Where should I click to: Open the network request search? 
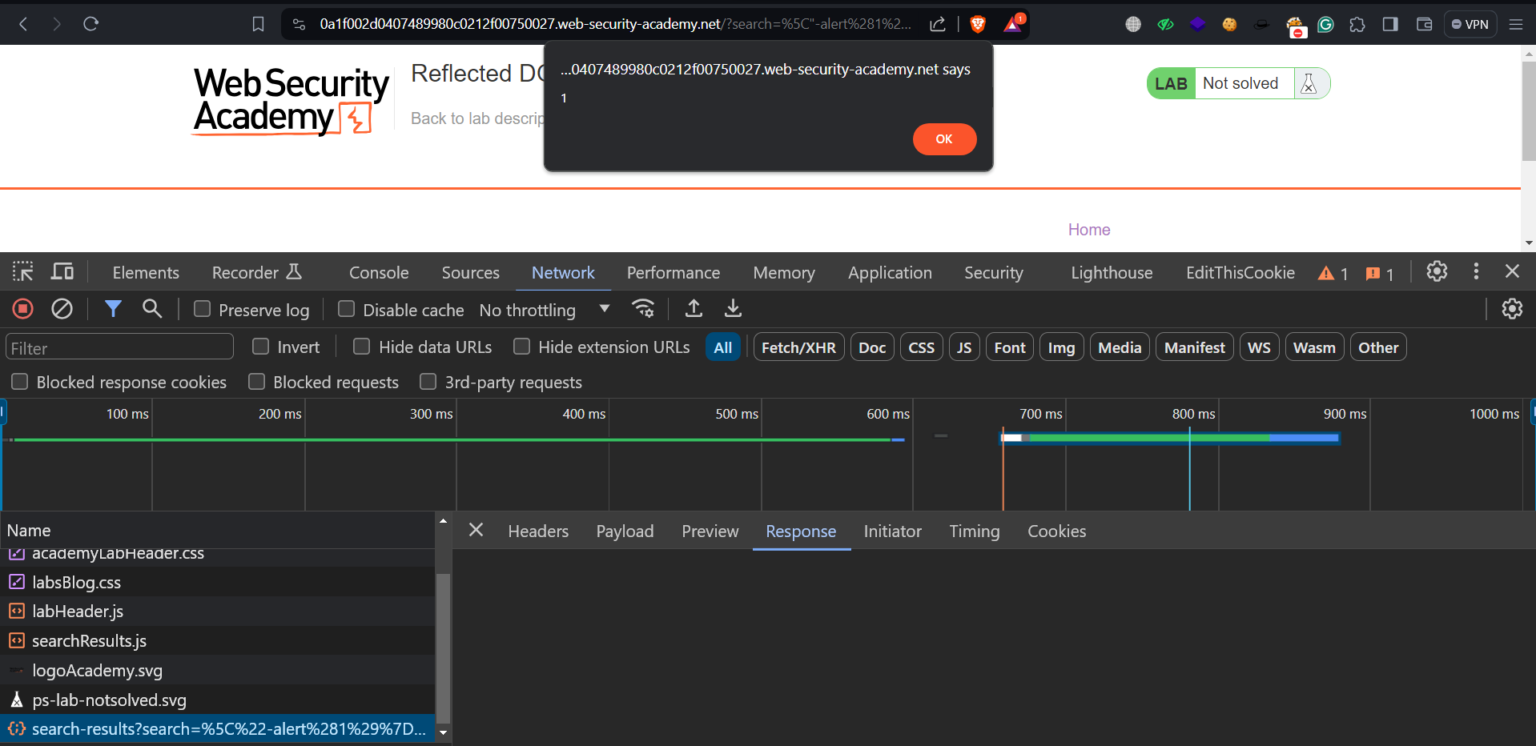coord(152,309)
